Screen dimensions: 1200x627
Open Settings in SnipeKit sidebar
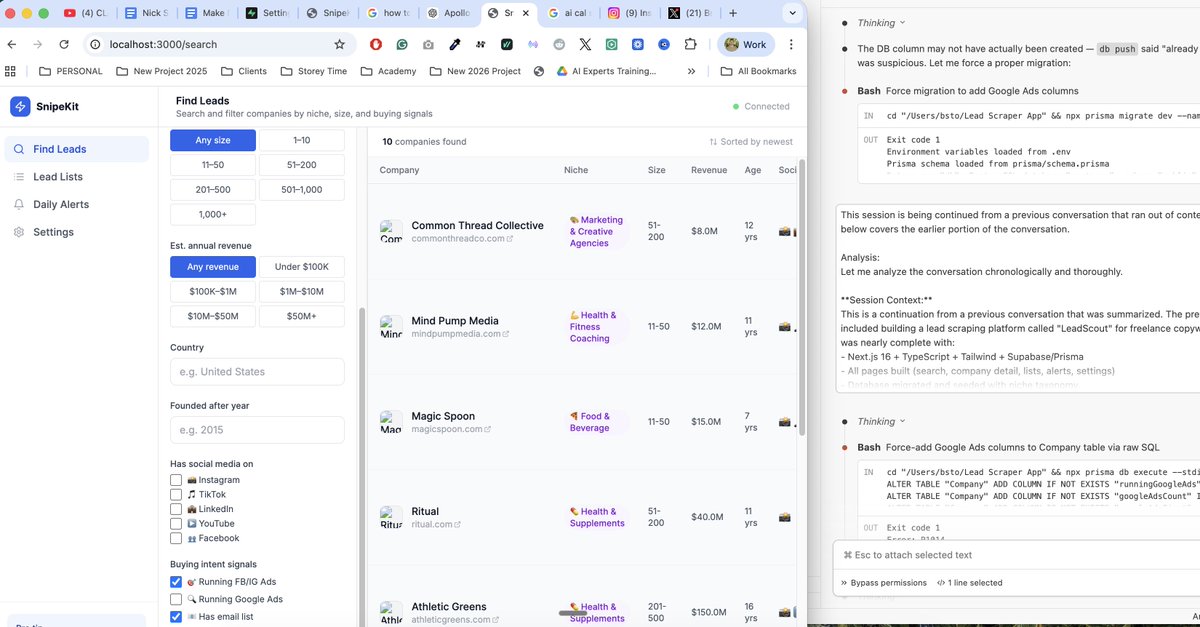coord(53,232)
